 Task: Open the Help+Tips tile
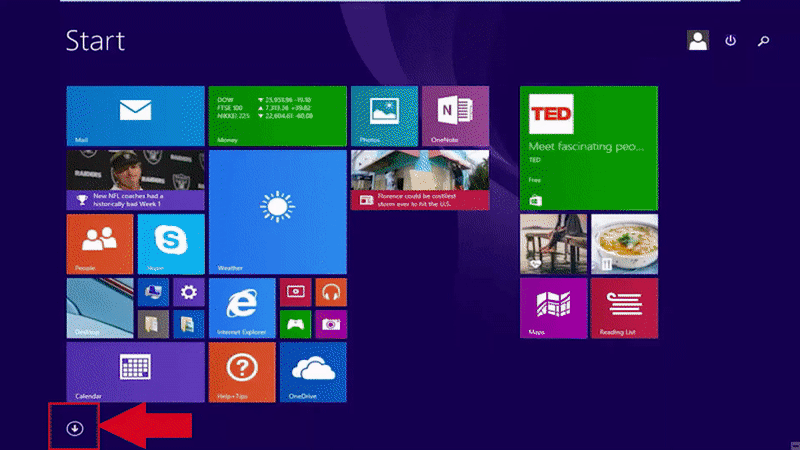[242, 372]
